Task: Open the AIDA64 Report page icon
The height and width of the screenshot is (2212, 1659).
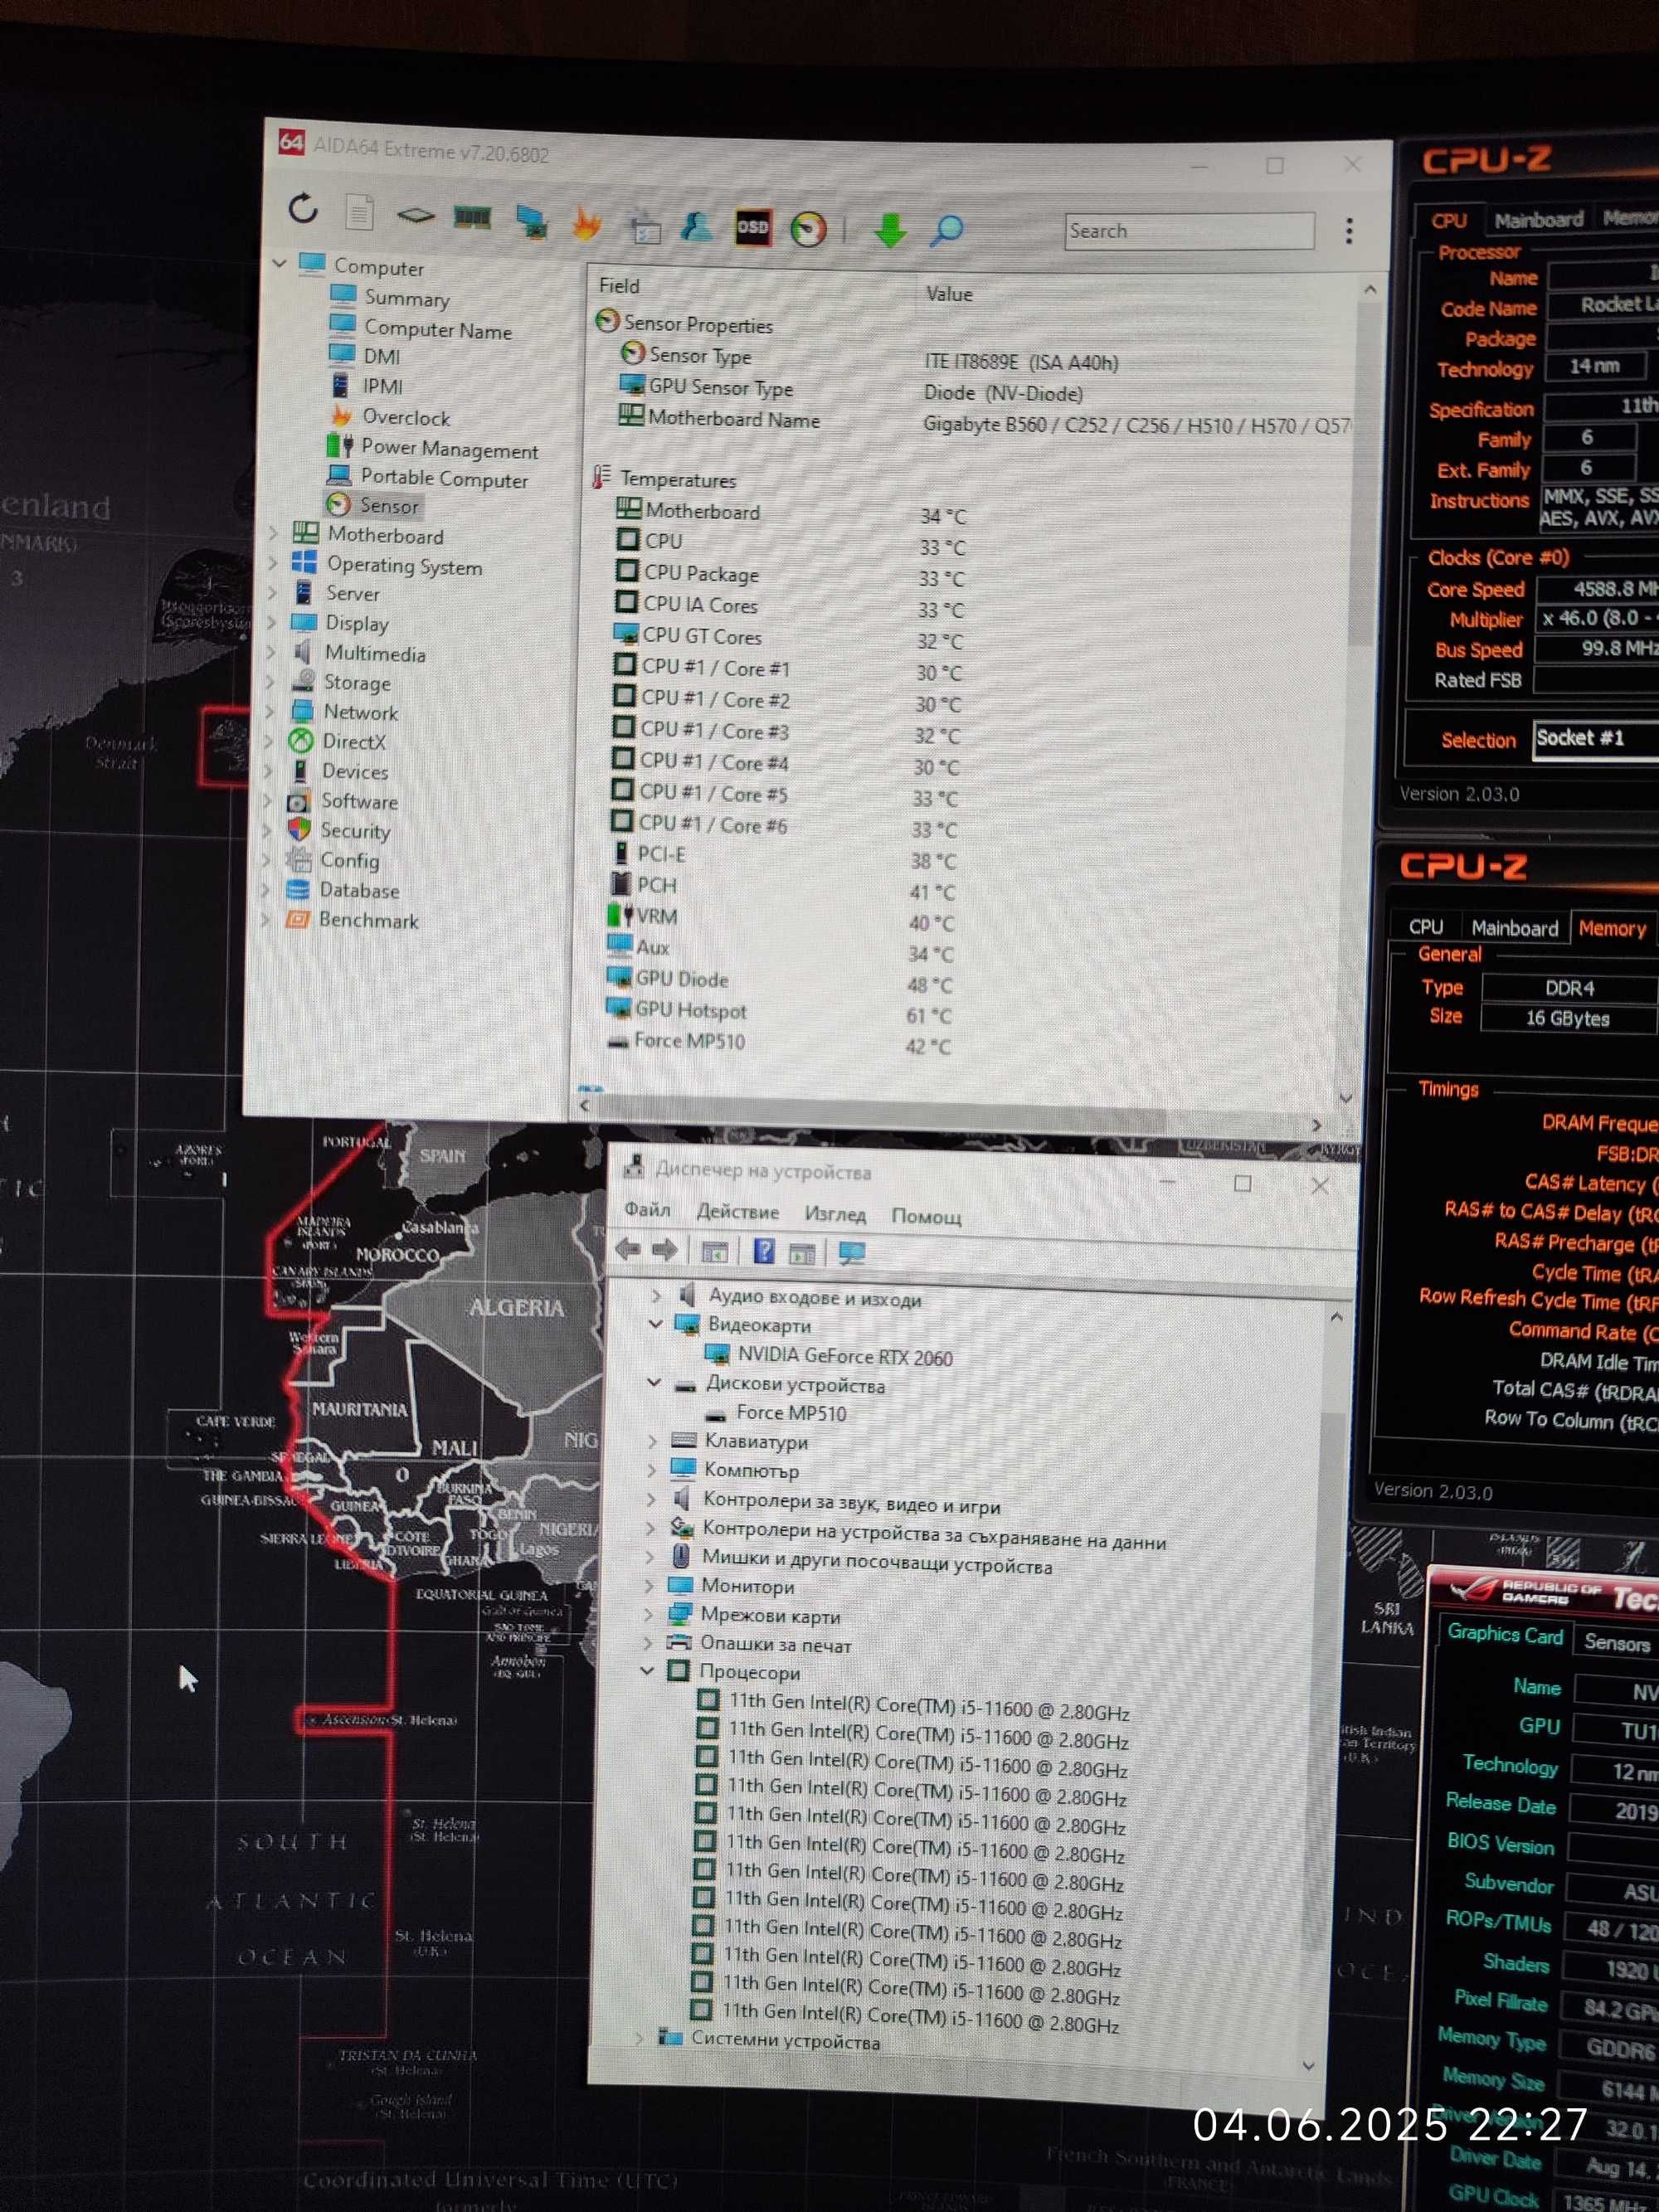Action: coord(359,212)
